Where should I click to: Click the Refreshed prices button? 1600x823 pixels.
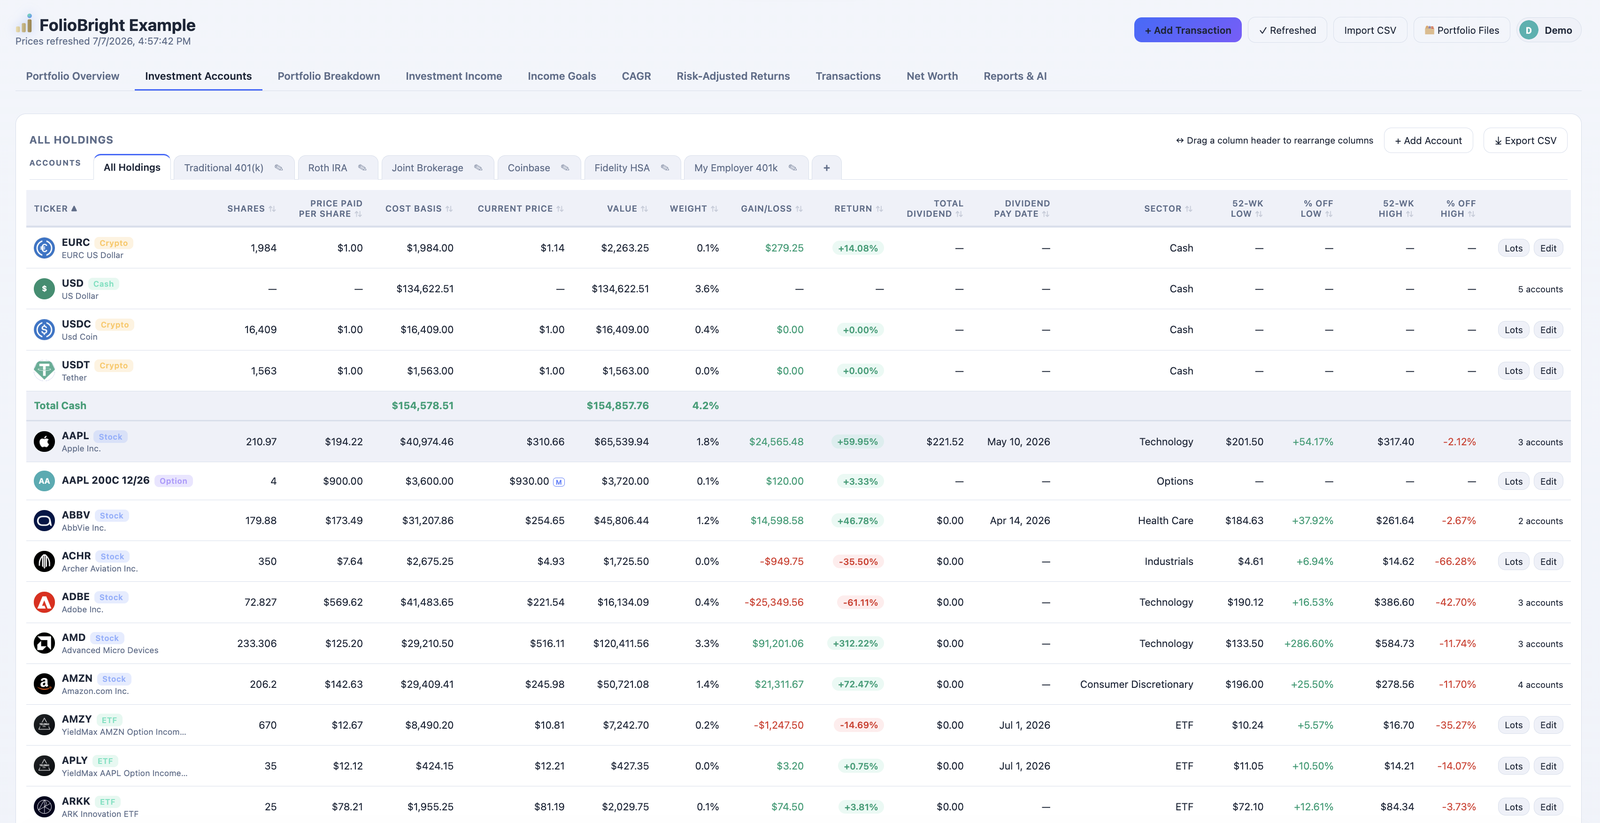(1288, 30)
